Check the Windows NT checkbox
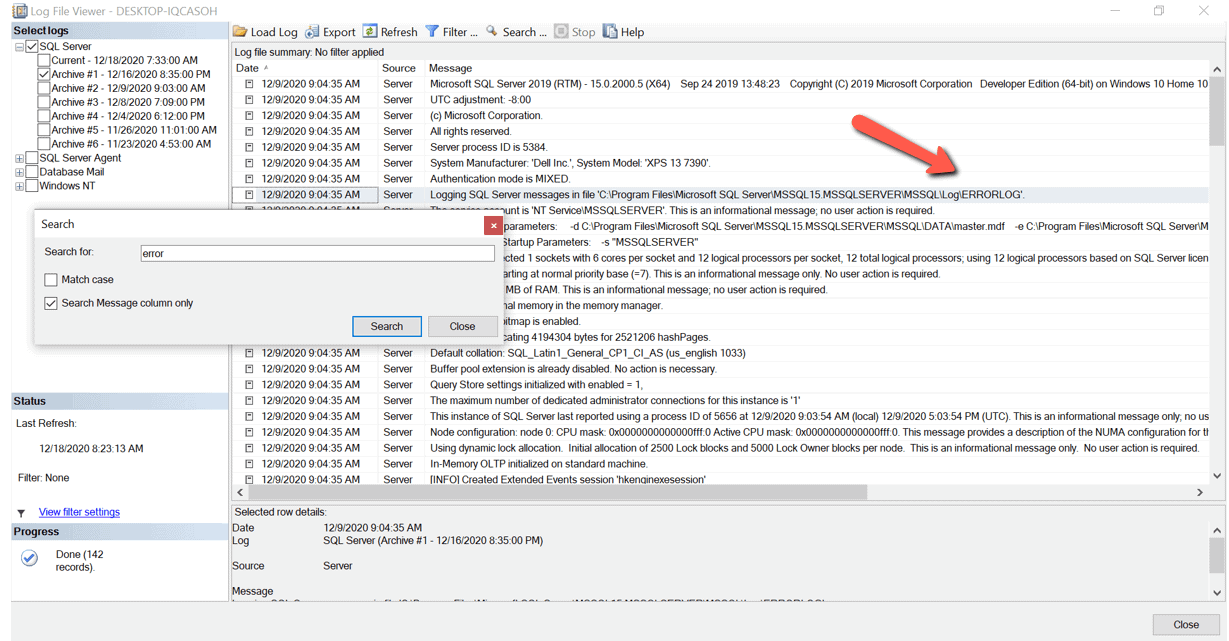This screenshot has height=641, width=1229. pos(32,186)
